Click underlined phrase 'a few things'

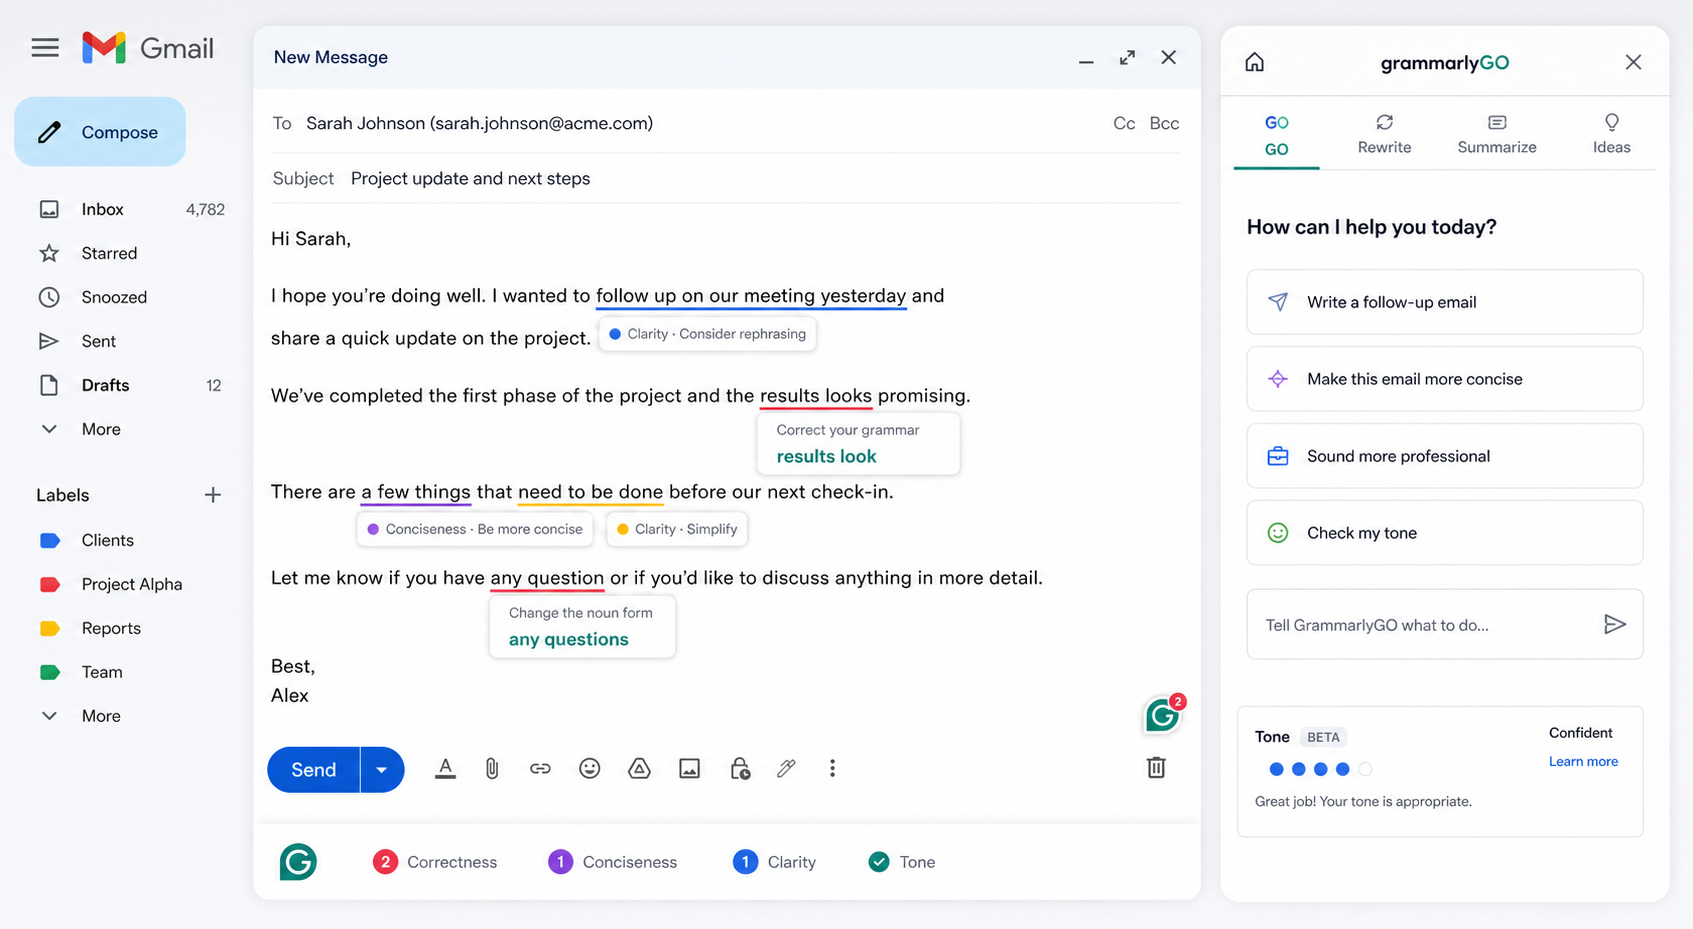point(416,492)
